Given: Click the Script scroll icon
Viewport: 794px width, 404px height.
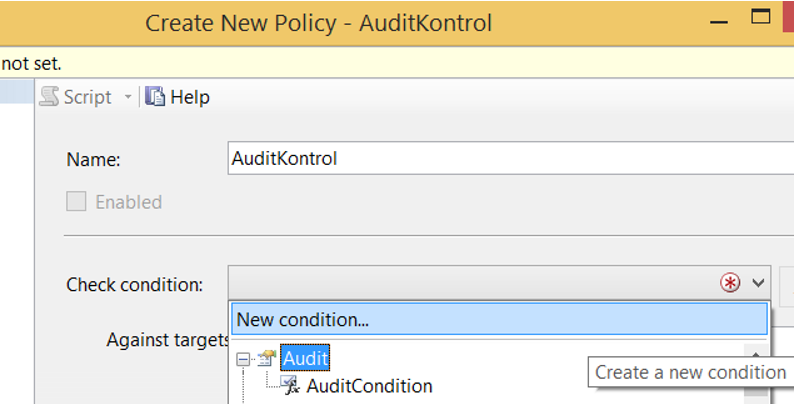Looking at the screenshot, I should 49,96.
